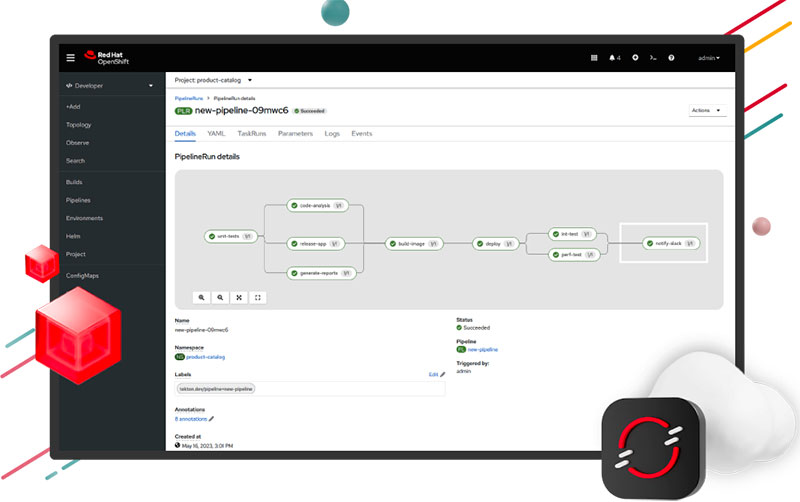Select the generate-reports task node
800x502 pixels.
click(321, 273)
